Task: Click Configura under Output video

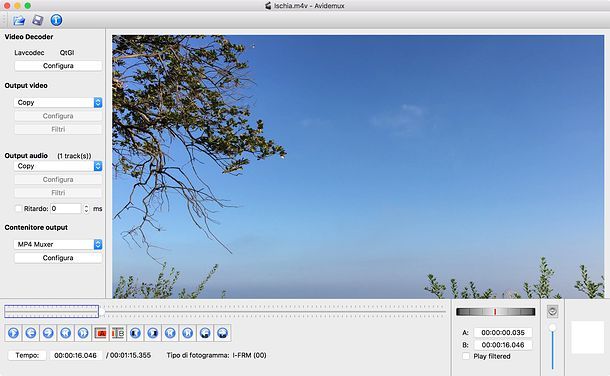Action: (x=58, y=116)
